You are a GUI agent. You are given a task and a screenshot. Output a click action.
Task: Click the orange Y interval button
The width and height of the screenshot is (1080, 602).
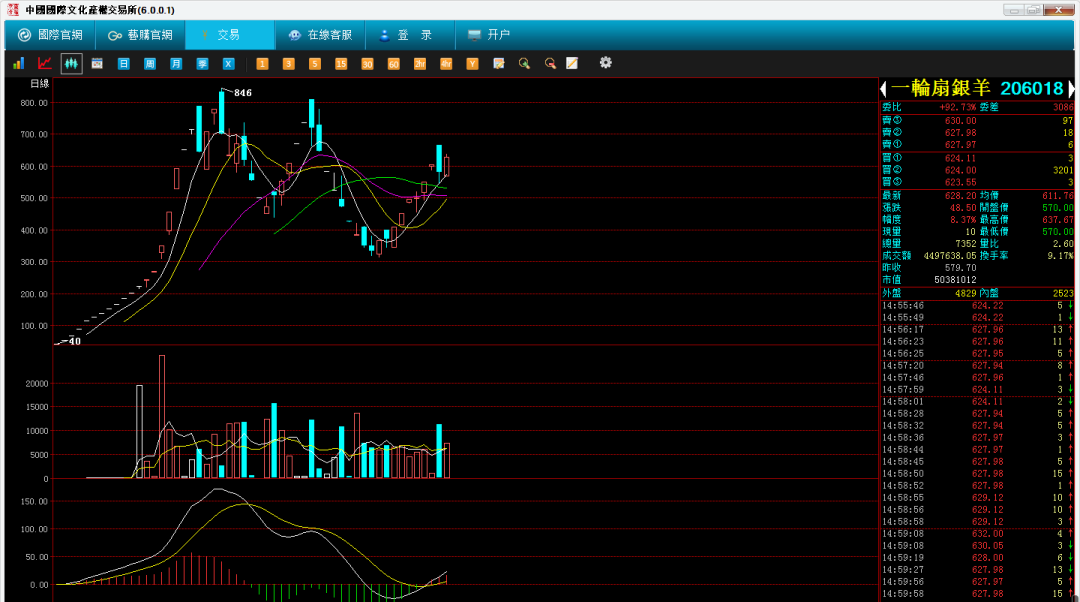tap(472, 63)
